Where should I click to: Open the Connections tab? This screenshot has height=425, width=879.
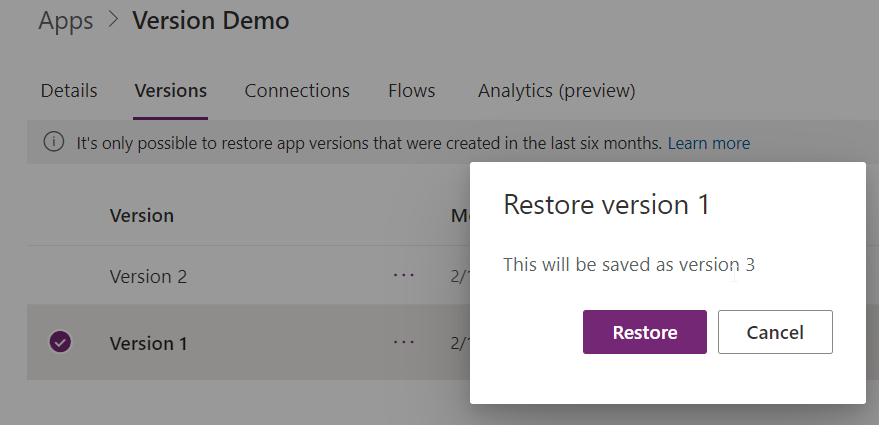[297, 91]
